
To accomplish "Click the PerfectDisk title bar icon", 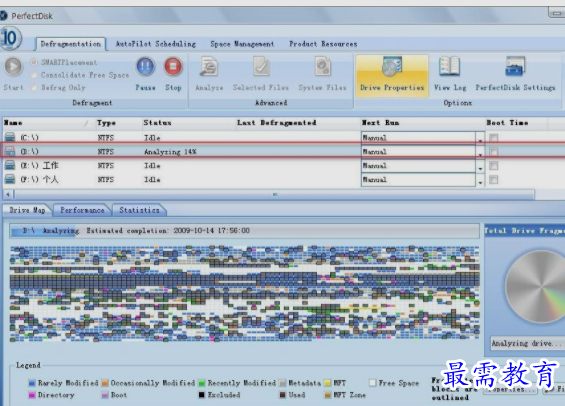I will tap(3, 15).
